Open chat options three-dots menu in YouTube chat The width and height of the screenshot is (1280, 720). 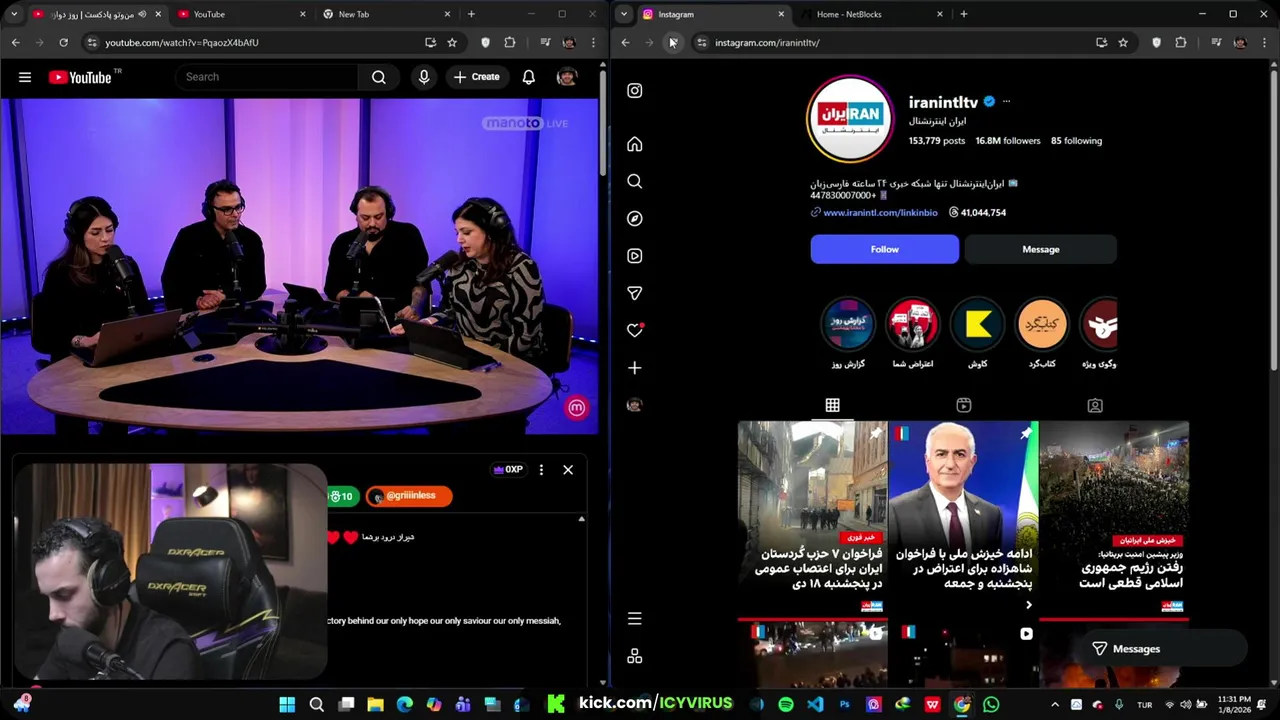pyautogui.click(x=541, y=470)
